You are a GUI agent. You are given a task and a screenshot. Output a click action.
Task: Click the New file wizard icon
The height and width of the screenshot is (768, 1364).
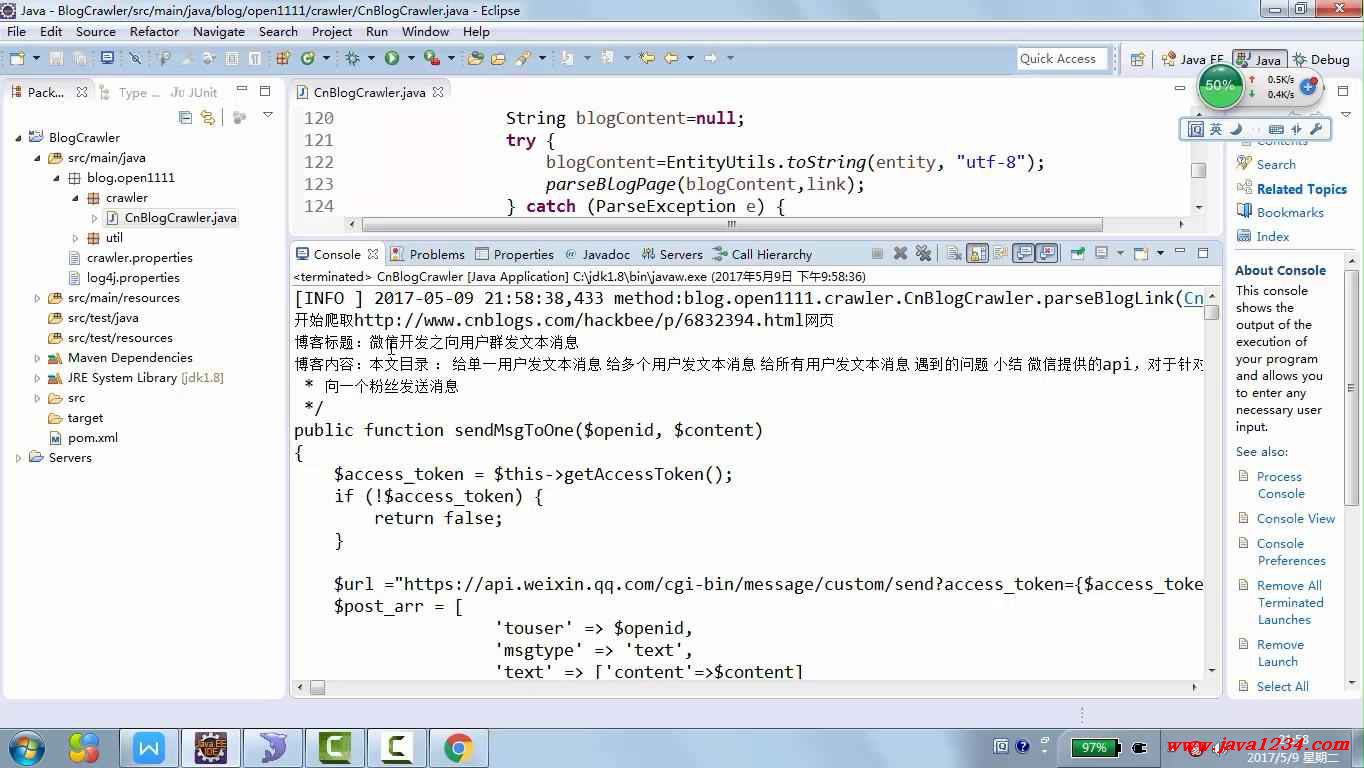click(x=17, y=59)
